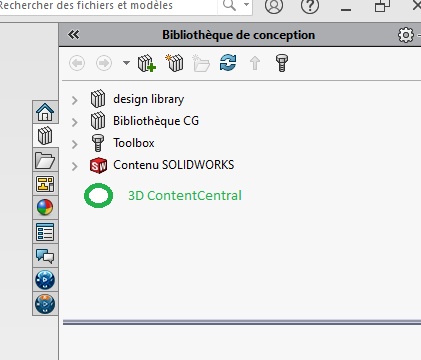Expand the Toolbox node
The width and height of the screenshot is (421, 360).
tap(75, 144)
